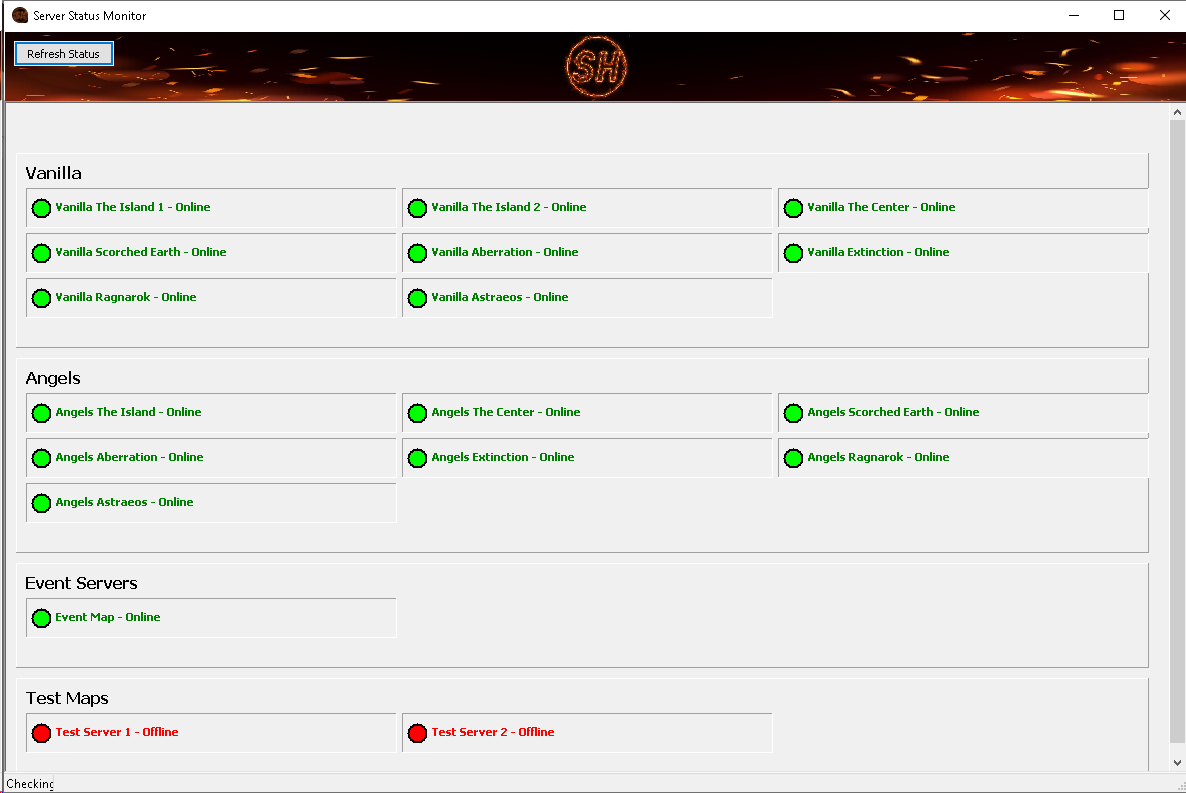Viewport: 1186px width, 793px height.
Task: Click the scrollbar down arrow
Action: coord(1177,760)
